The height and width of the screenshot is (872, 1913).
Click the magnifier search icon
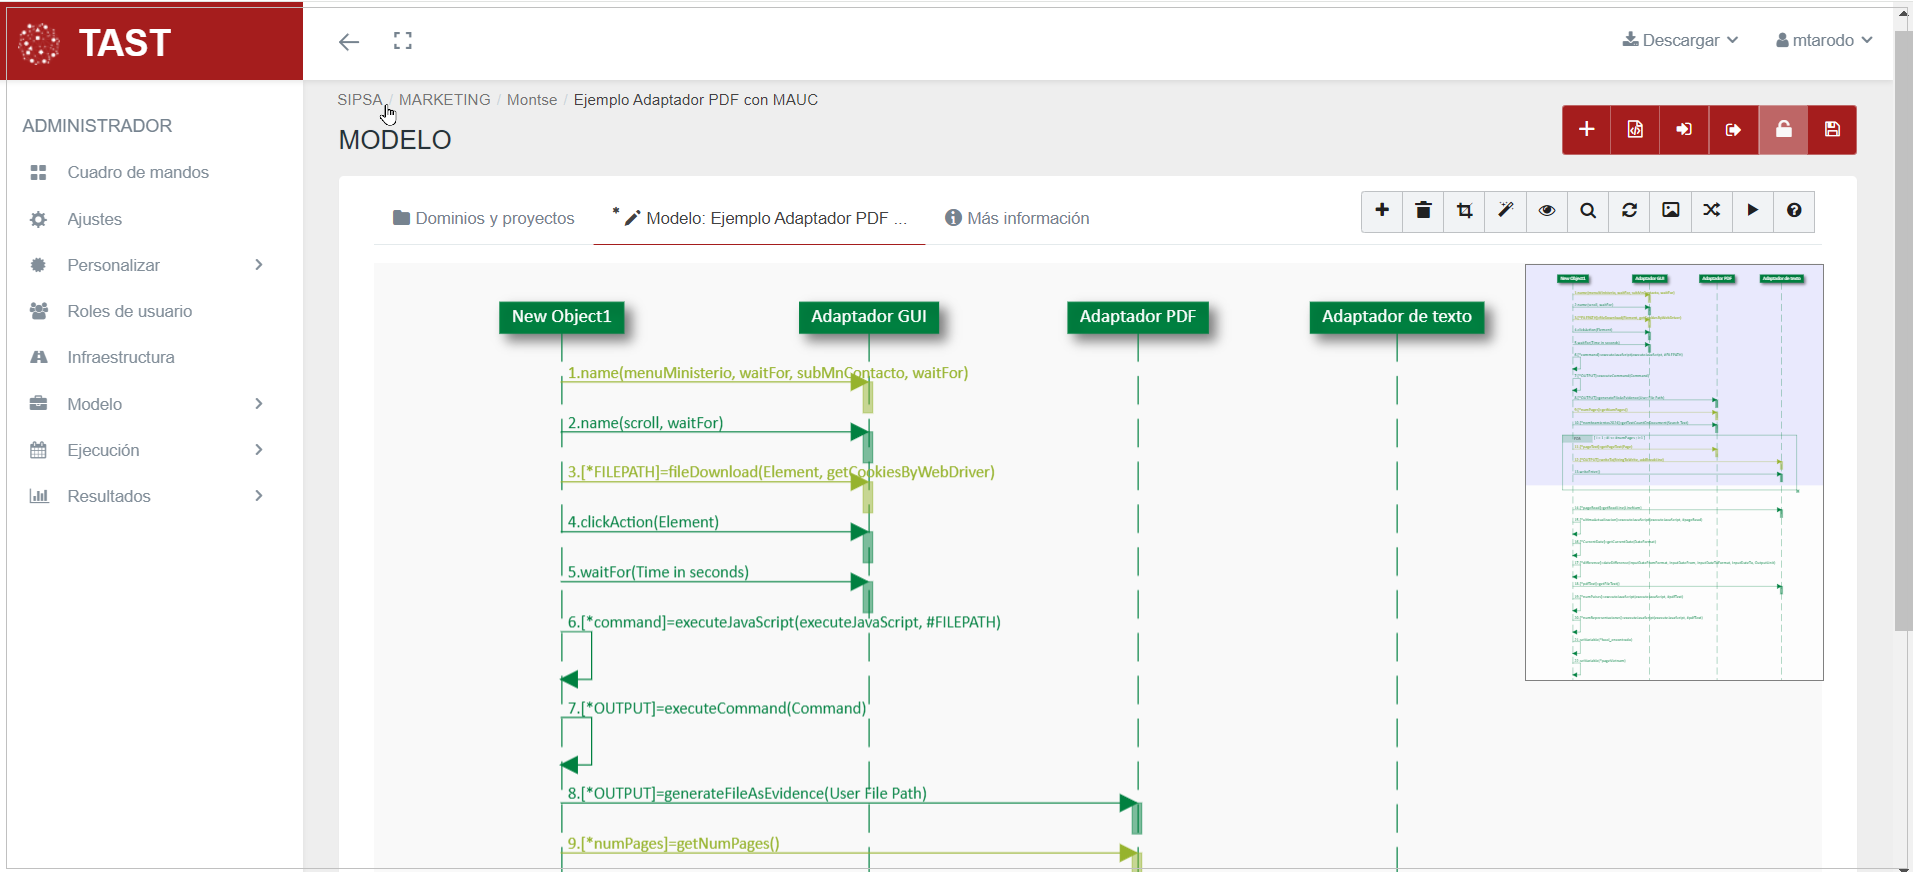[x=1588, y=211]
